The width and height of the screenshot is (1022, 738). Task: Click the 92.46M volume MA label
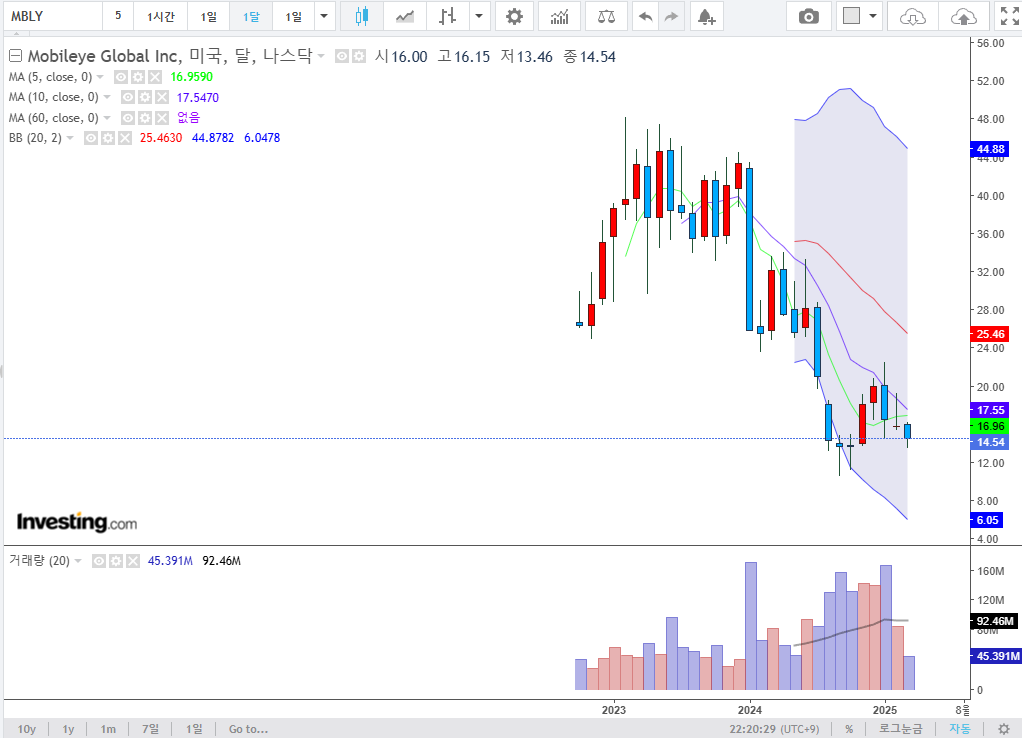click(995, 621)
